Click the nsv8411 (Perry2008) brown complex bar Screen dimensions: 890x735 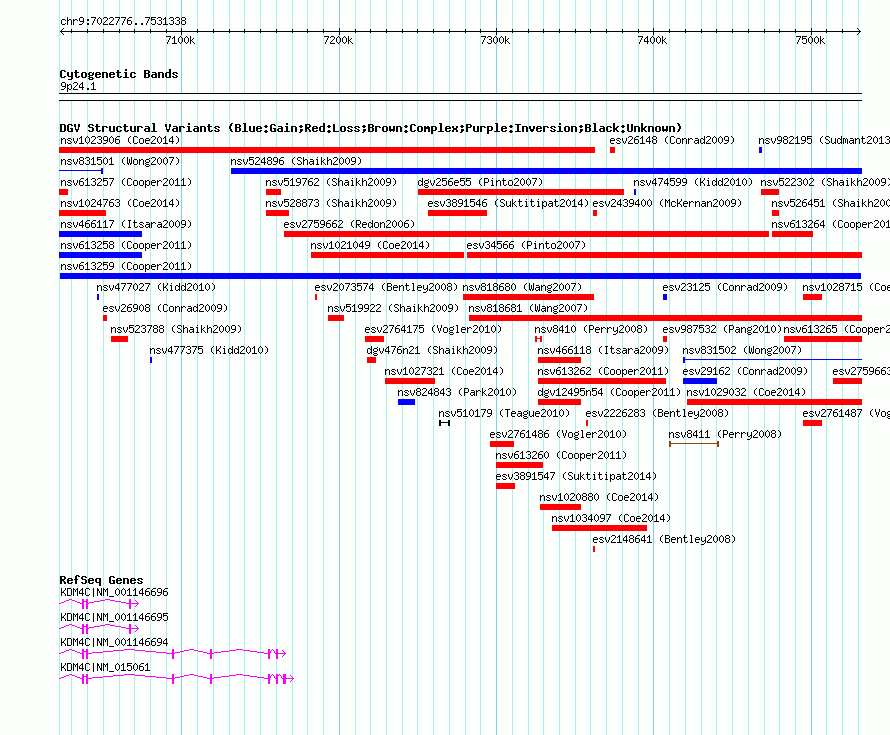coord(694,444)
